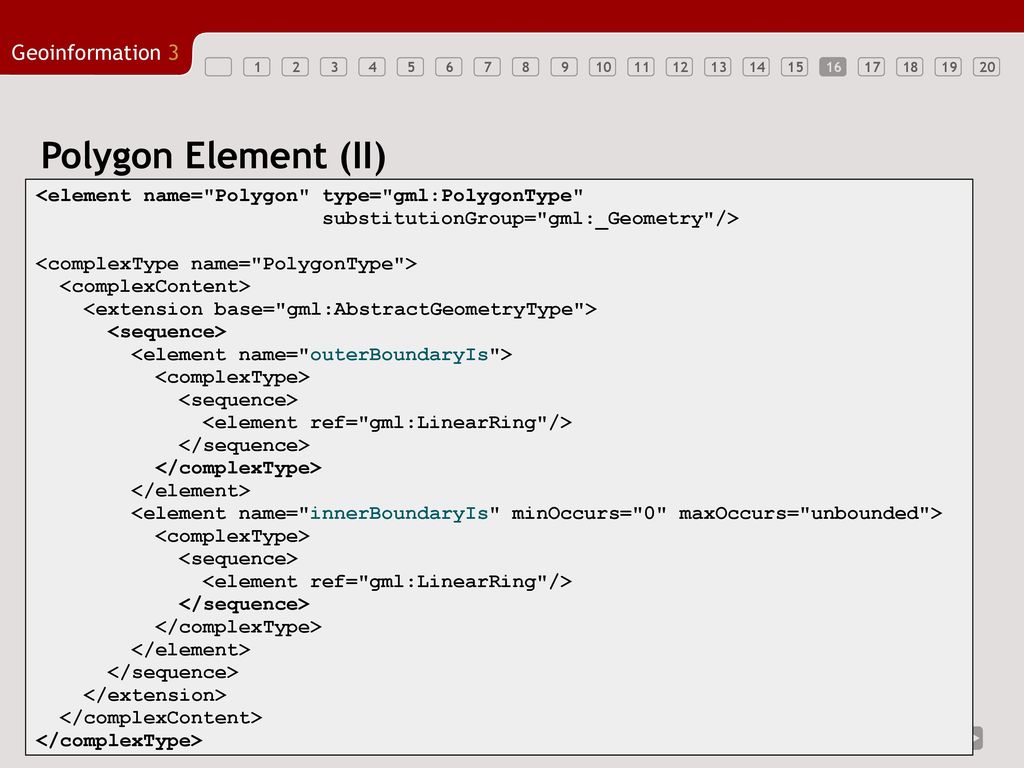Image resolution: width=1024 pixels, height=768 pixels.
Task: Jump to slide section 10
Action: click(603, 67)
